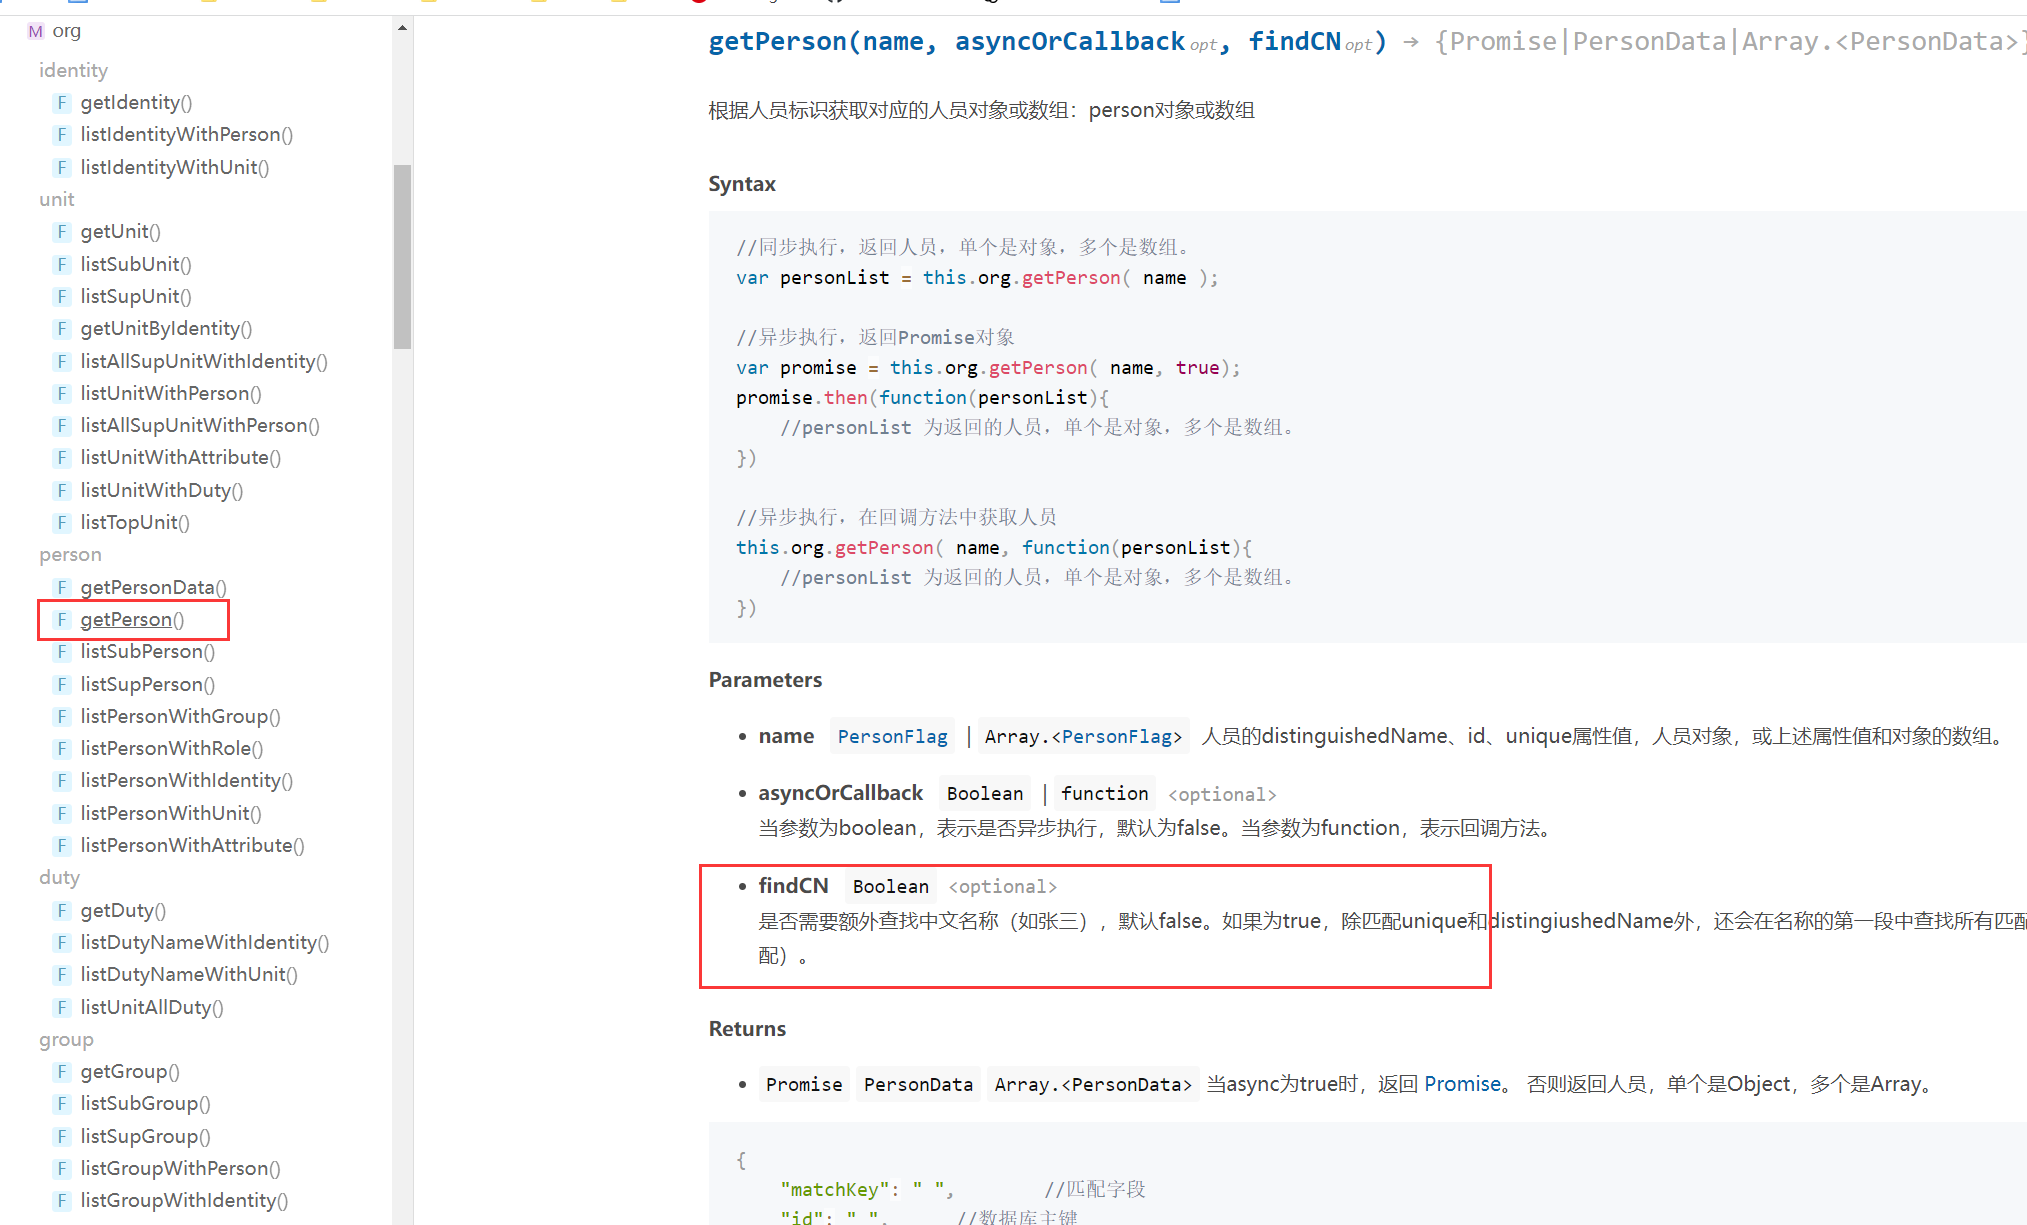
Task: Open the PersonFlag type link
Action: 892,737
